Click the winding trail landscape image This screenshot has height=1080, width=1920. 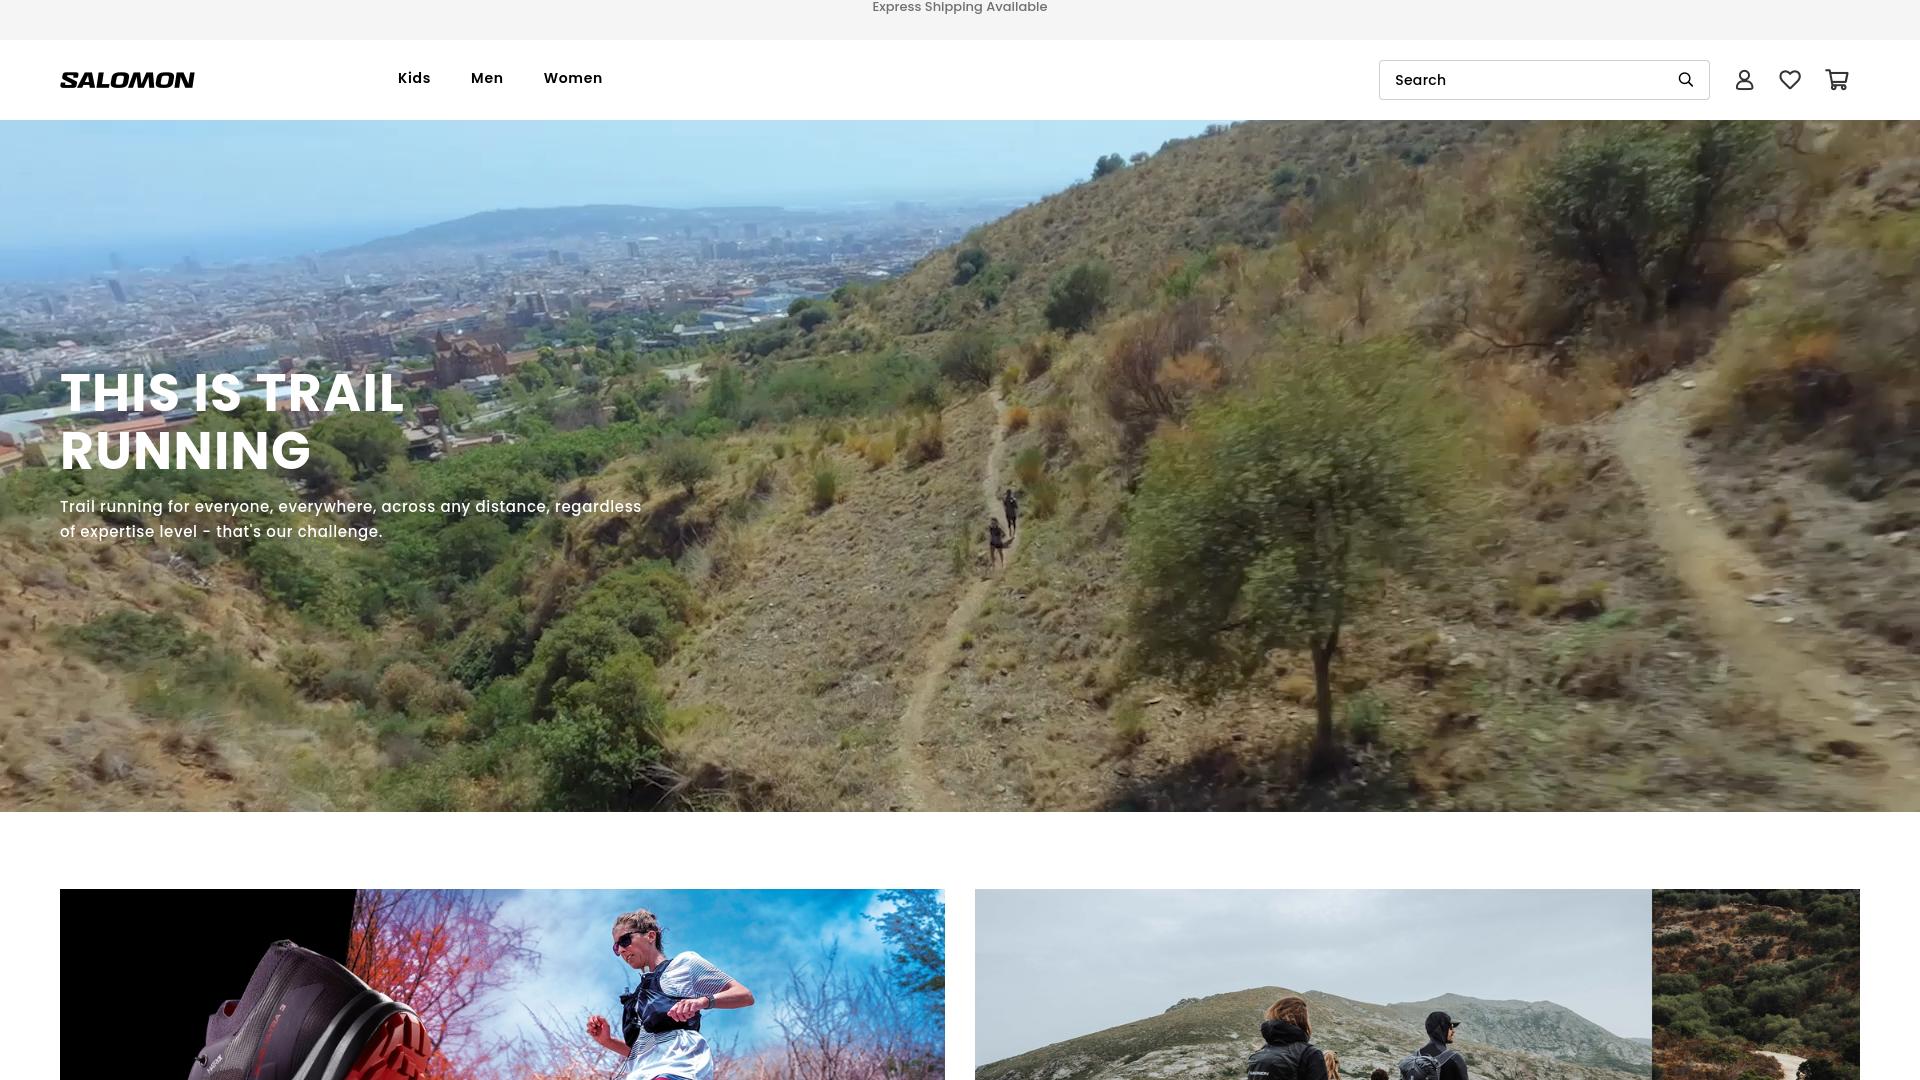pyautogui.click(x=1755, y=985)
